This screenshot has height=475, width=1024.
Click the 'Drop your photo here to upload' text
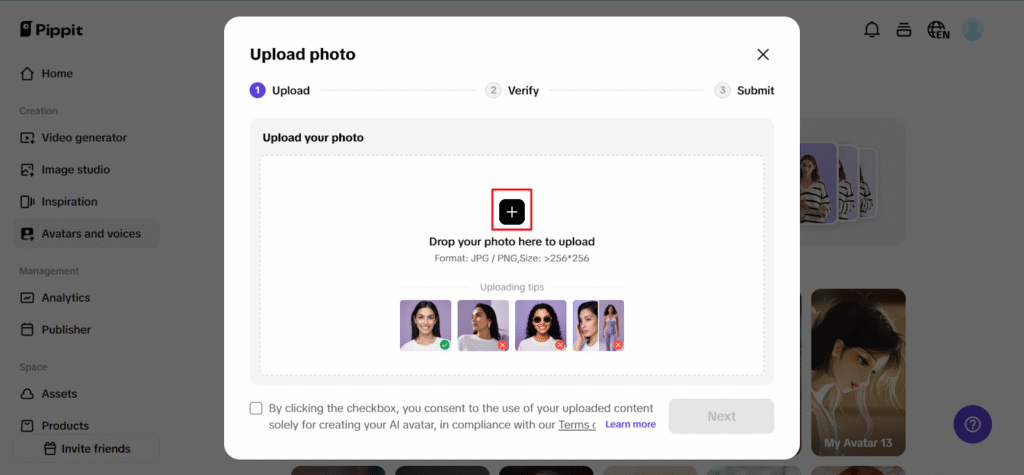point(512,242)
